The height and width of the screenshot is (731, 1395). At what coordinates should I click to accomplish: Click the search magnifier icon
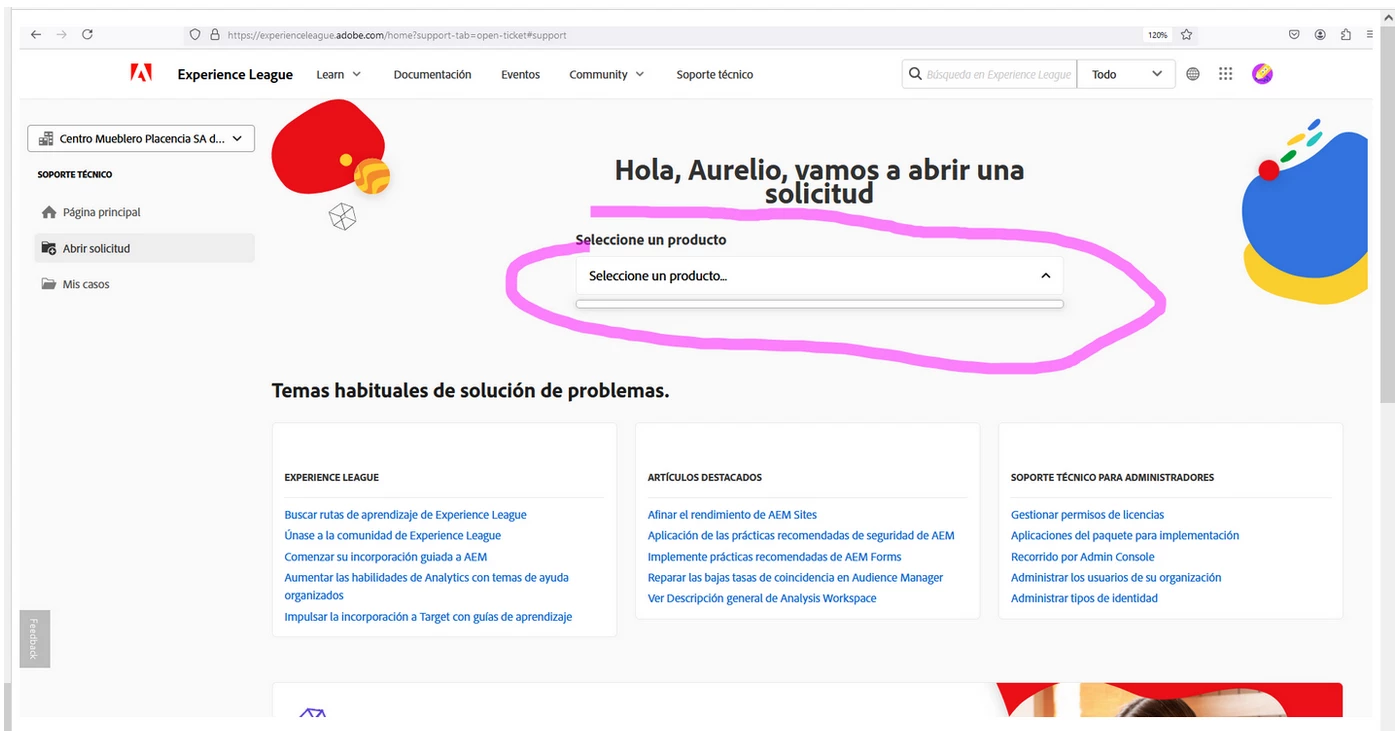[915, 74]
